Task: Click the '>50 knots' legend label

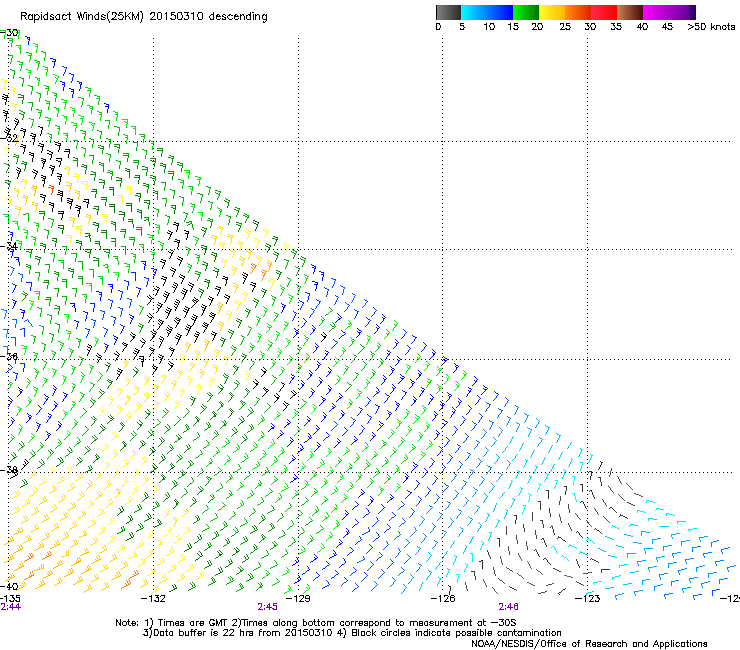Action: [711, 27]
